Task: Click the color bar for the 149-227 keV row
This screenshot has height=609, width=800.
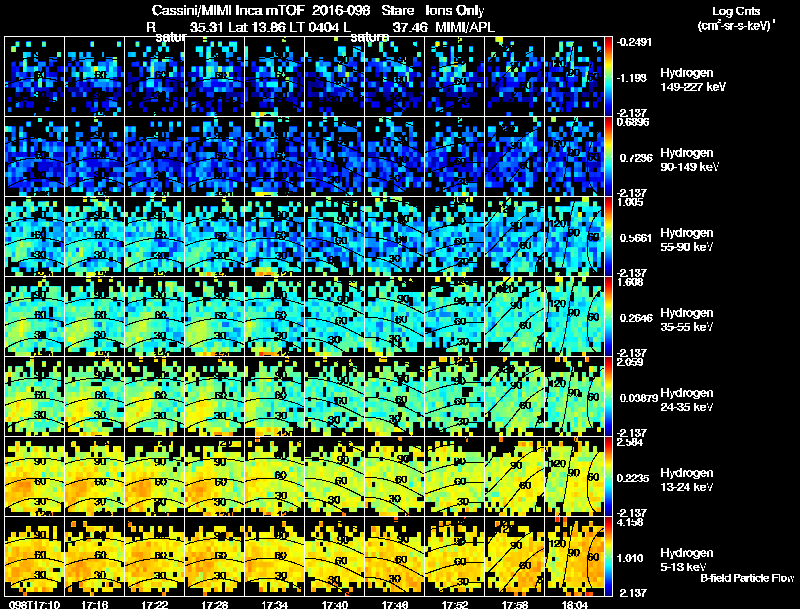Action: [x=608, y=77]
